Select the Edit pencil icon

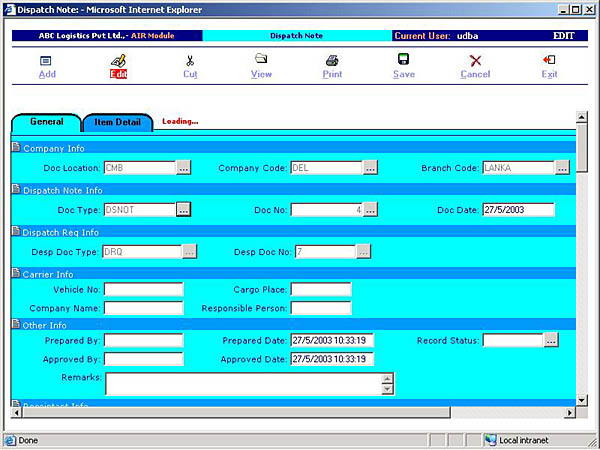click(118, 60)
